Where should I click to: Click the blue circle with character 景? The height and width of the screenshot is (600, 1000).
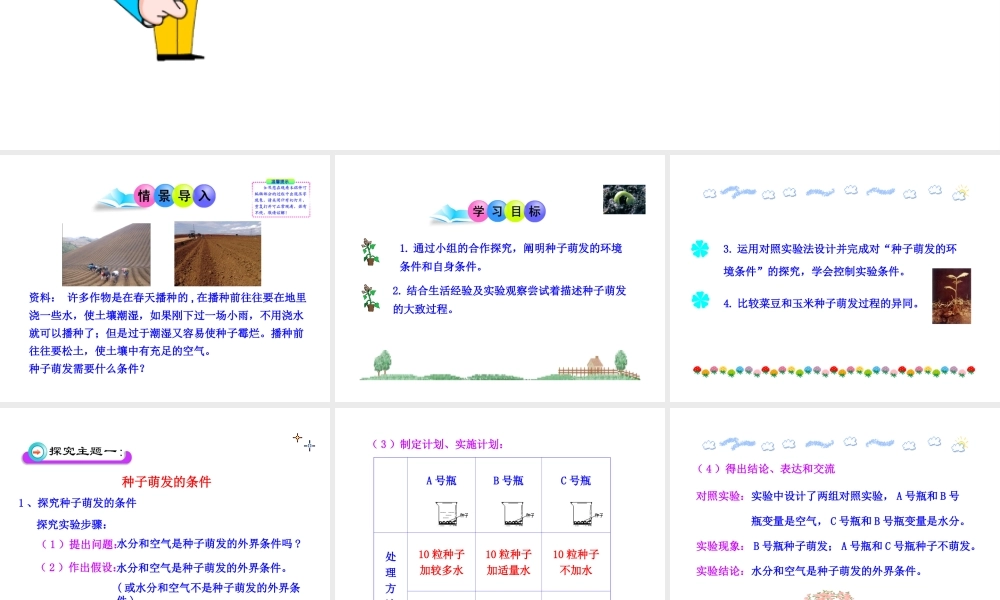(165, 196)
